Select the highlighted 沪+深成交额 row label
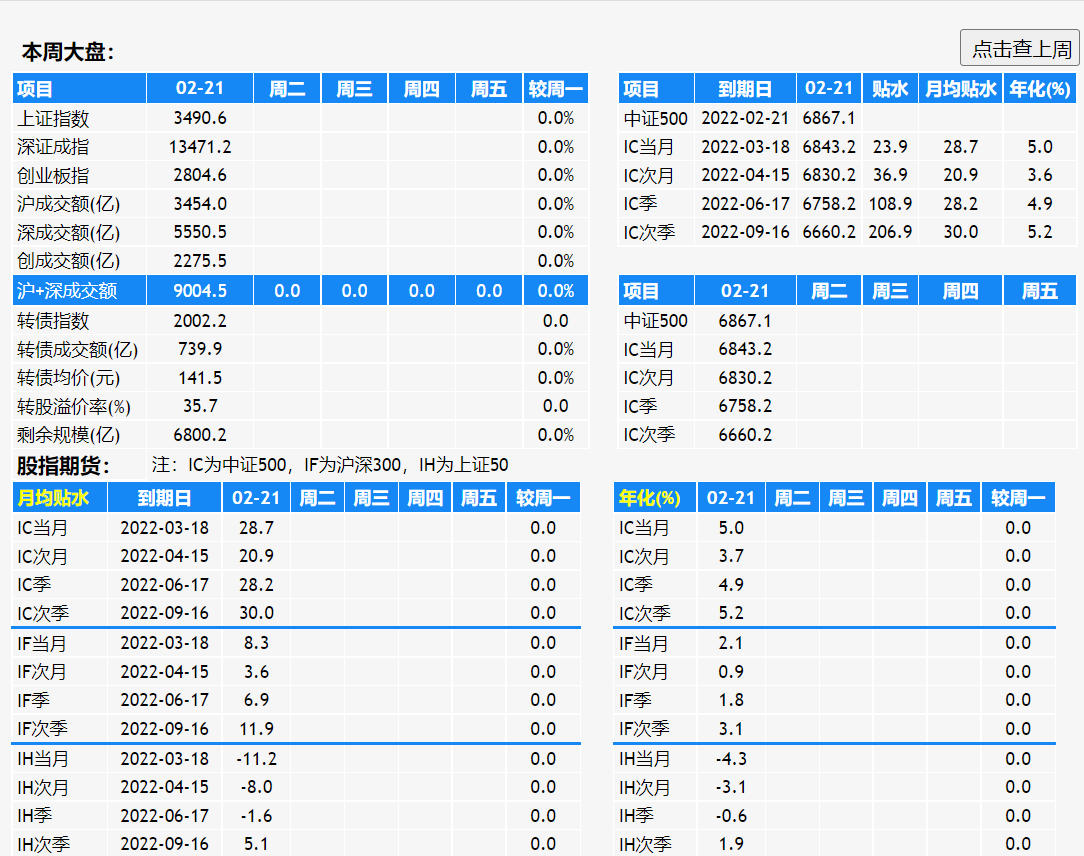This screenshot has height=856, width=1084. [67, 291]
